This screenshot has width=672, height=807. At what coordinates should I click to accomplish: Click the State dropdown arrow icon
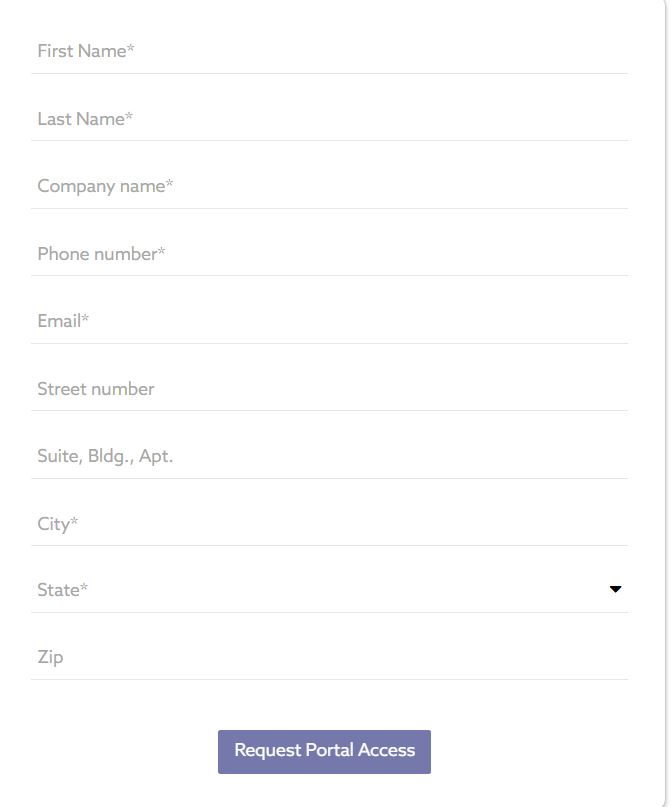pos(615,590)
